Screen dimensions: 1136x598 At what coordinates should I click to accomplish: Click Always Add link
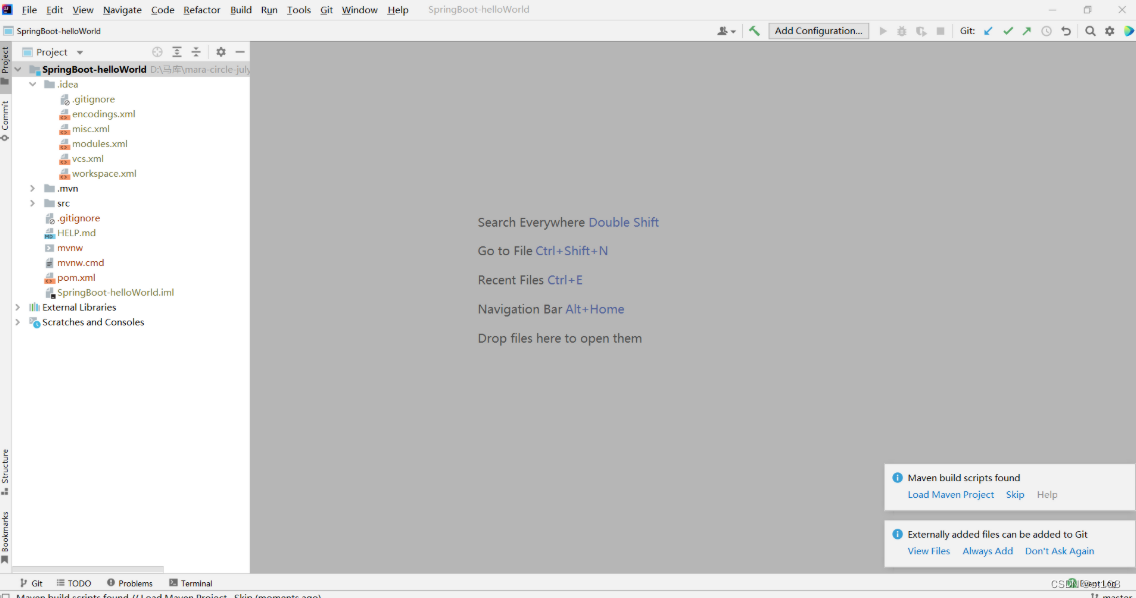pyautogui.click(x=987, y=551)
